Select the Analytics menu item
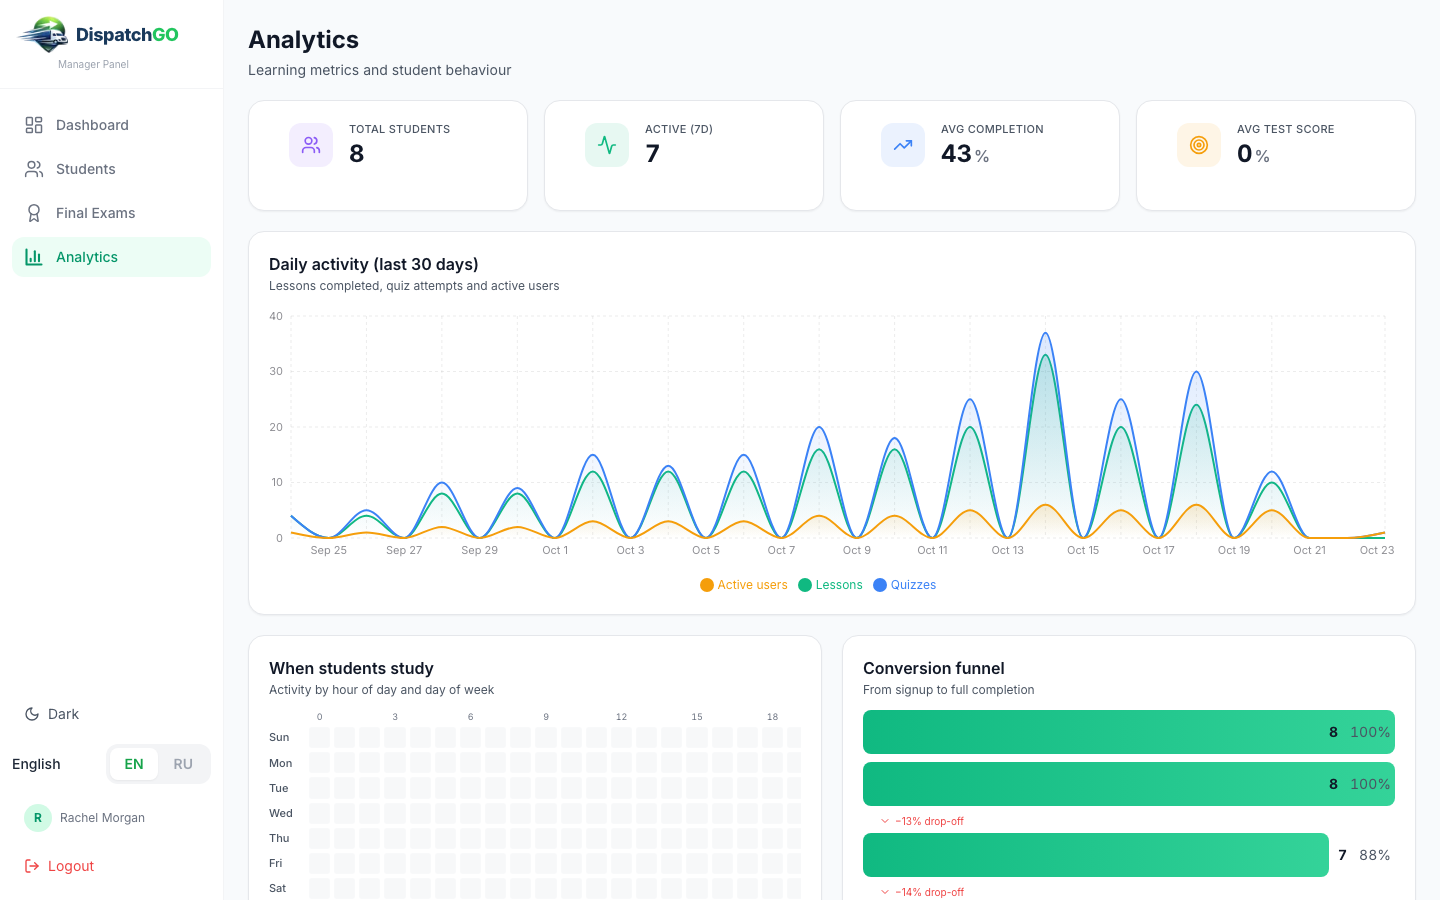1440x900 pixels. click(111, 257)
